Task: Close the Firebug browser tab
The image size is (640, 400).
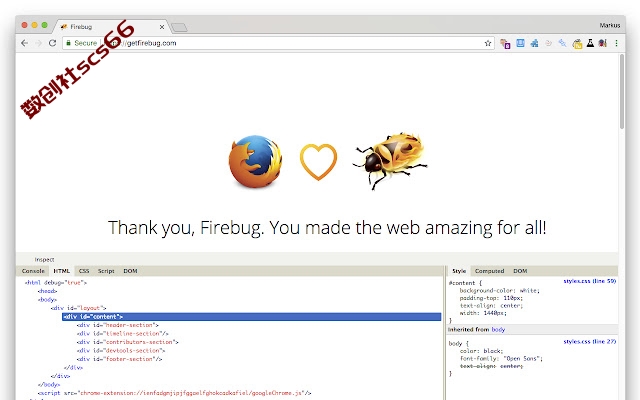Action: tap(162, 27)
